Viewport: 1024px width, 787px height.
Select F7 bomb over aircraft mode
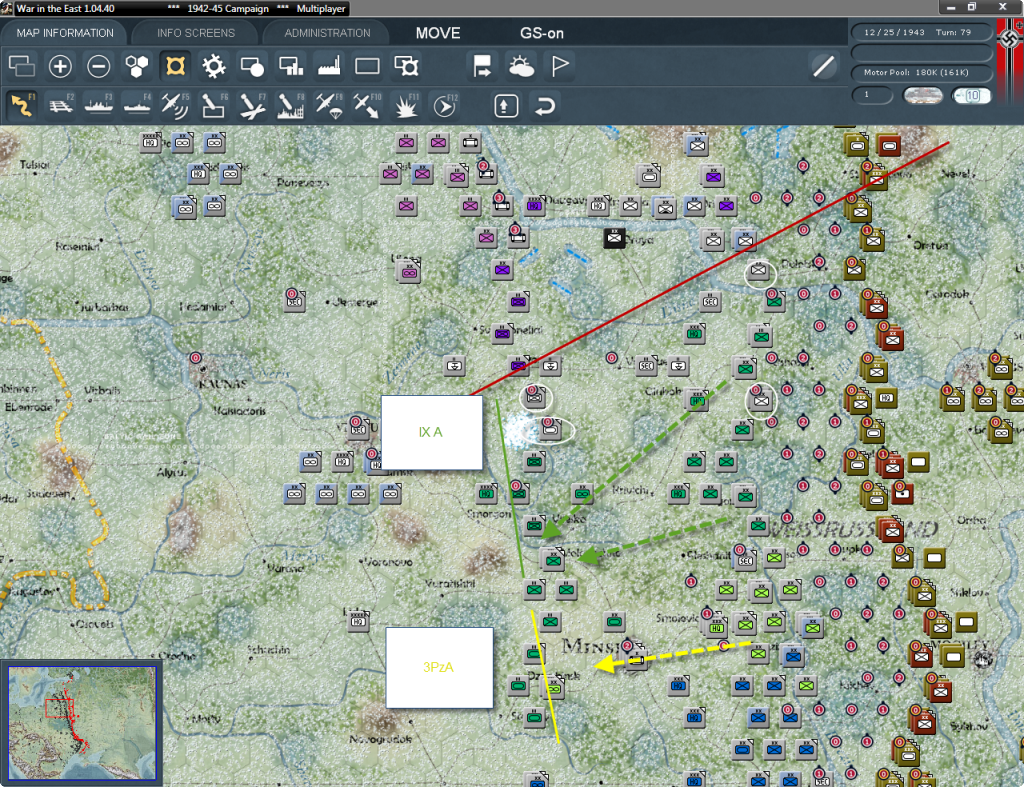coord(252,105)
